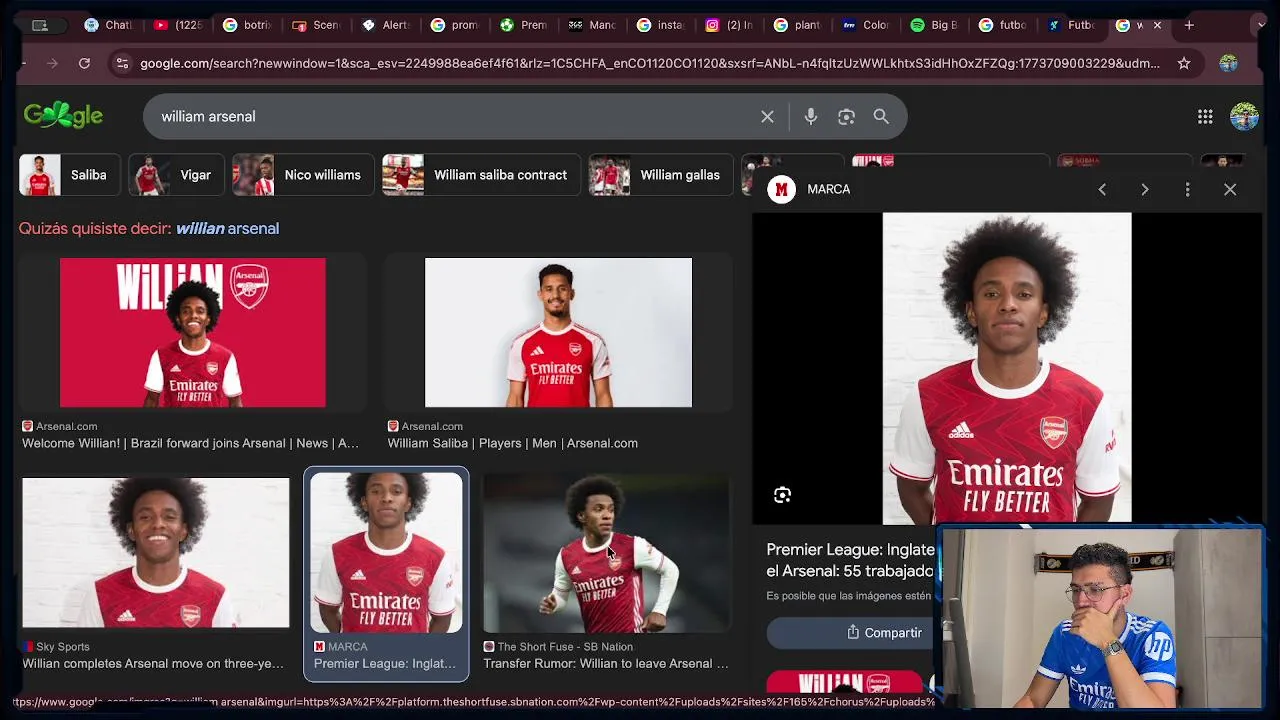Open The Short Fuse Willian action image
This screenshot has height=720, width=1280.
(x=606, y=553)
